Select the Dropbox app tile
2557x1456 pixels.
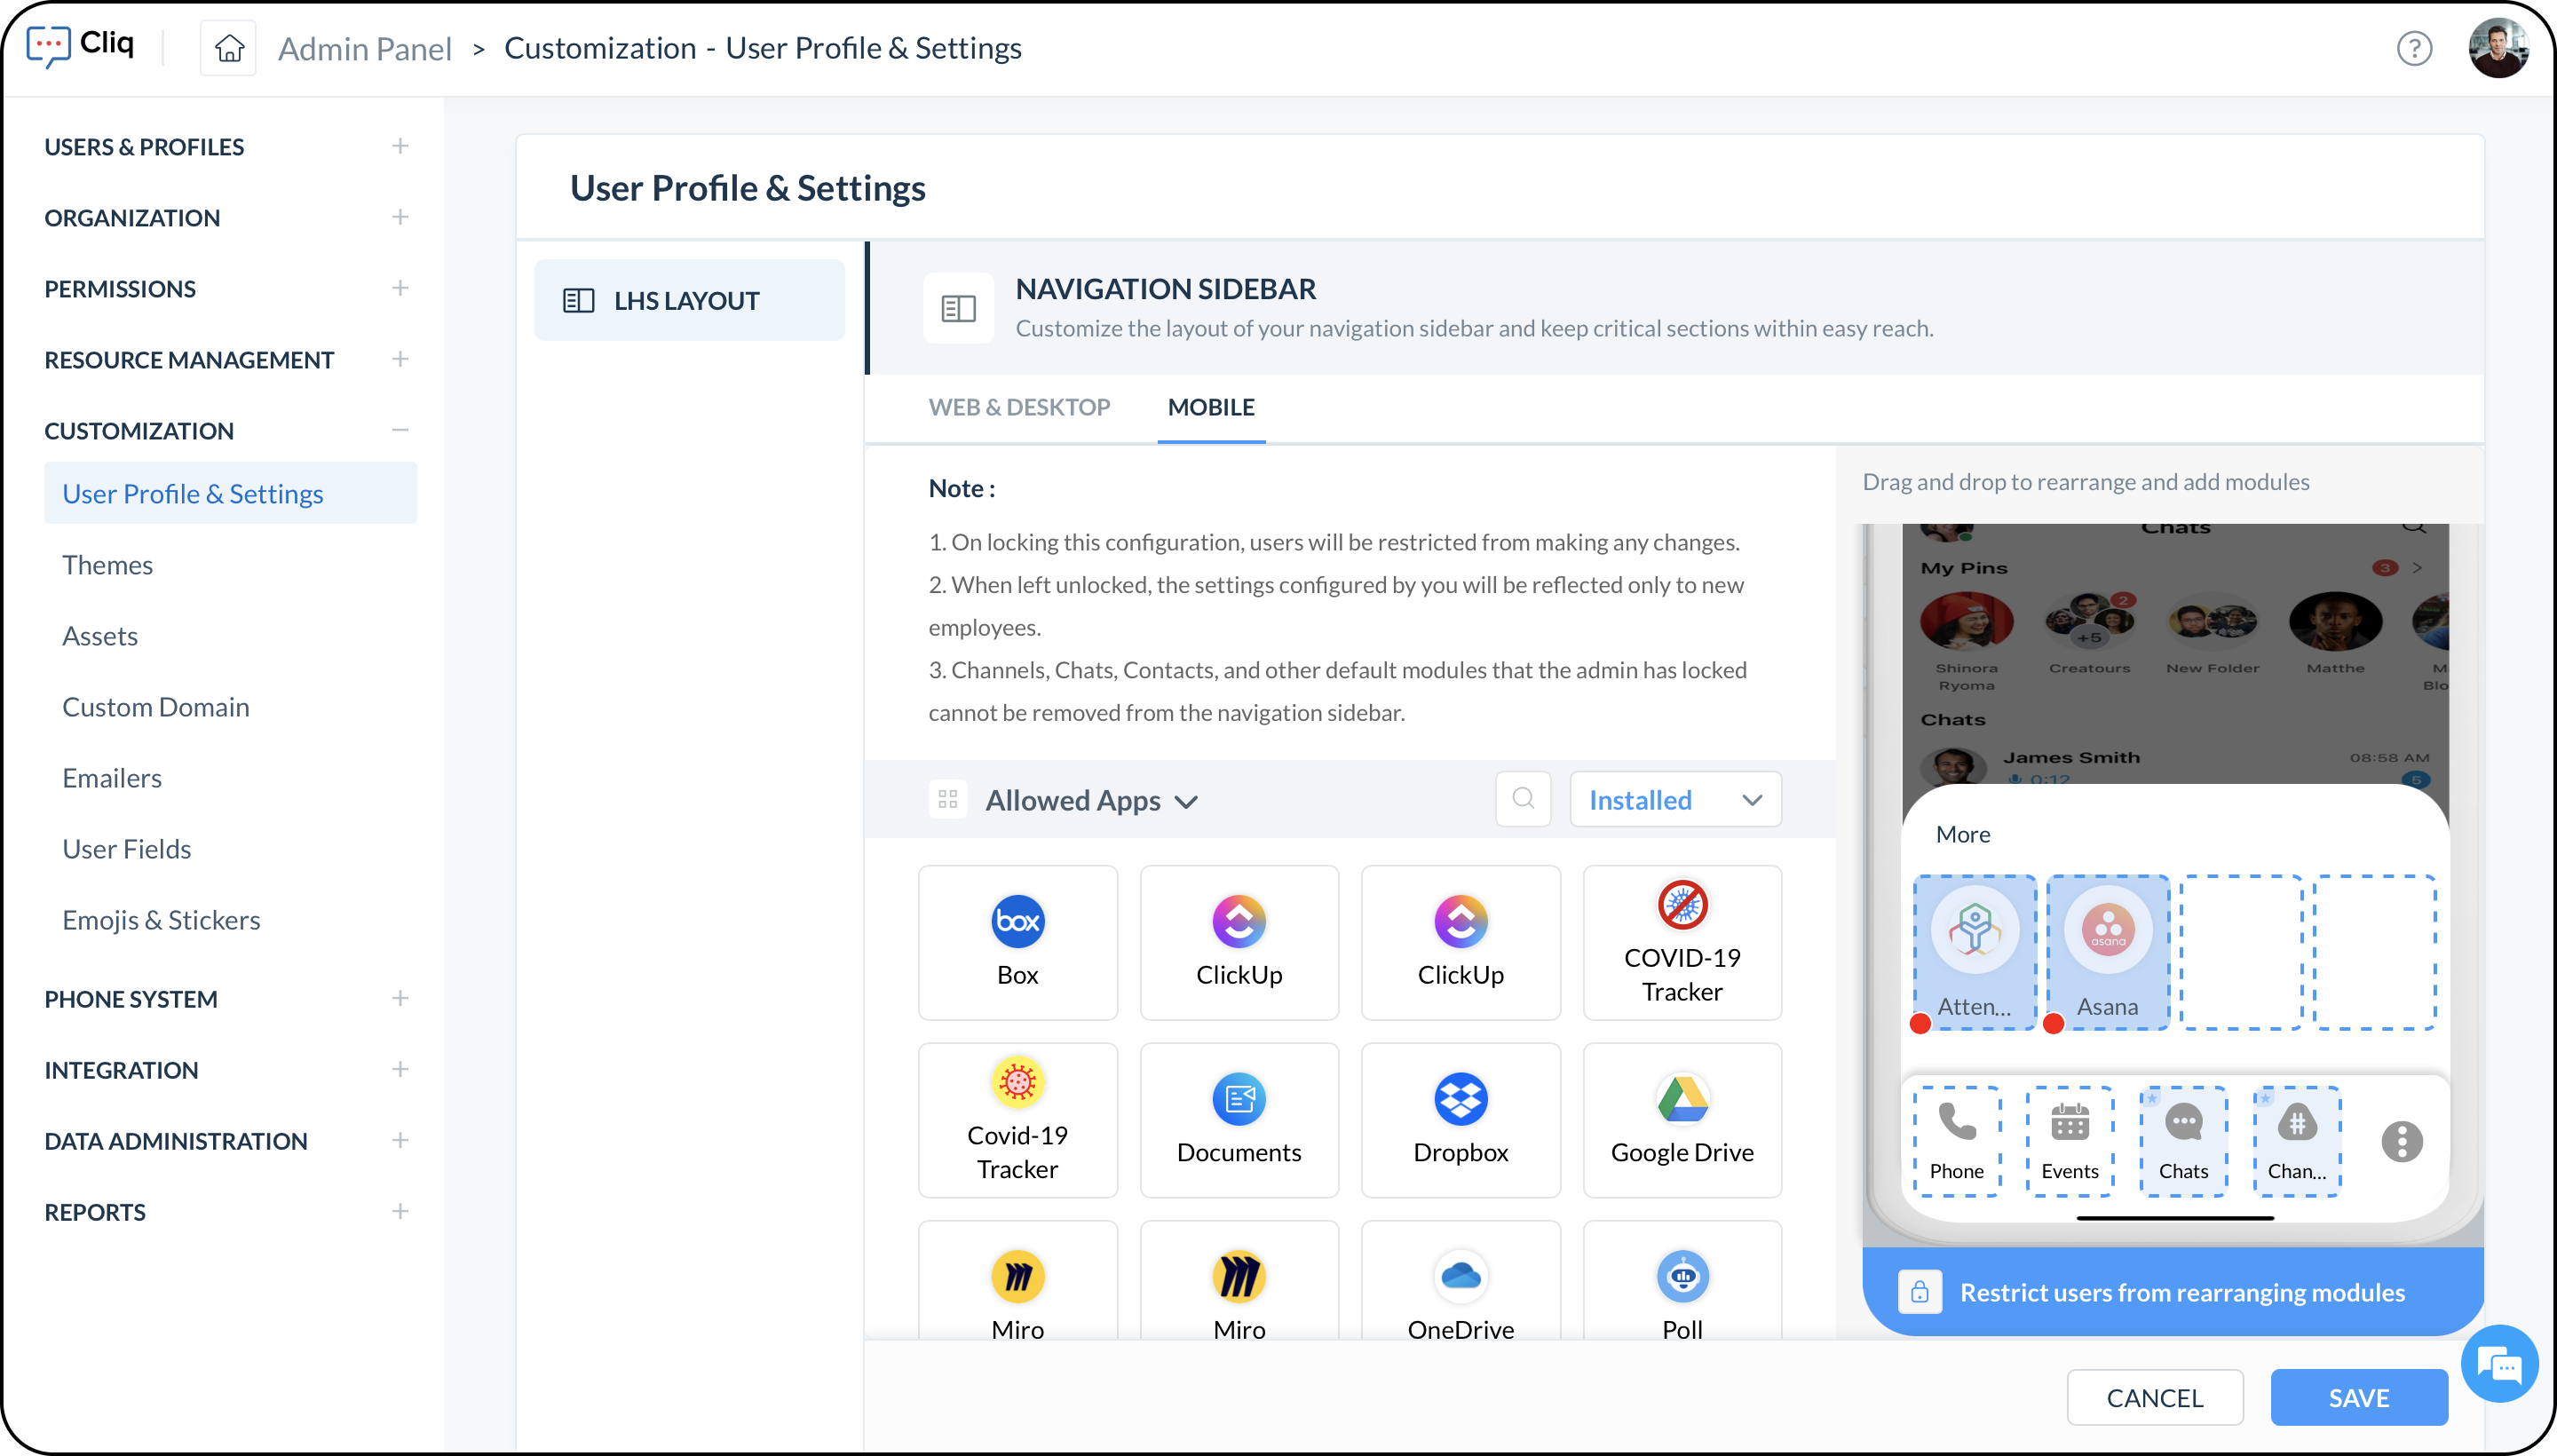pyautogui.click(x=1460, y=1119)
